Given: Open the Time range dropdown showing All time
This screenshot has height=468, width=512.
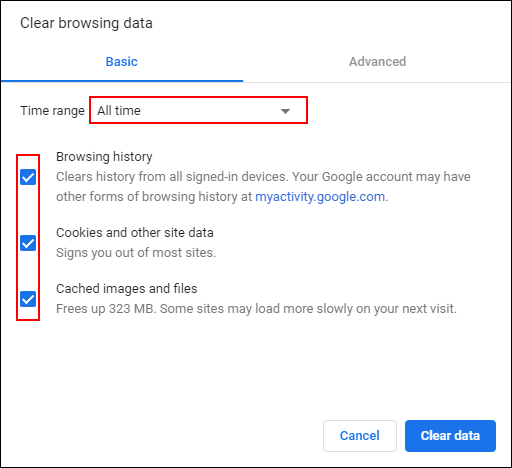Looking at the screenshot, I should [198, 110].
